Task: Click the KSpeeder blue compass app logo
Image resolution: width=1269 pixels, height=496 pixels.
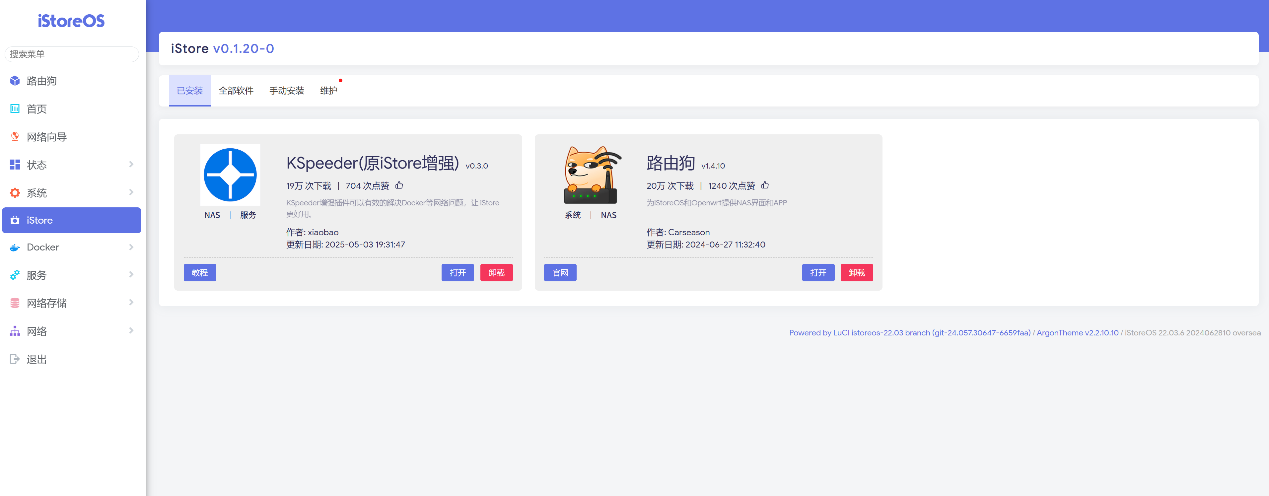Action: pos(230,174)
